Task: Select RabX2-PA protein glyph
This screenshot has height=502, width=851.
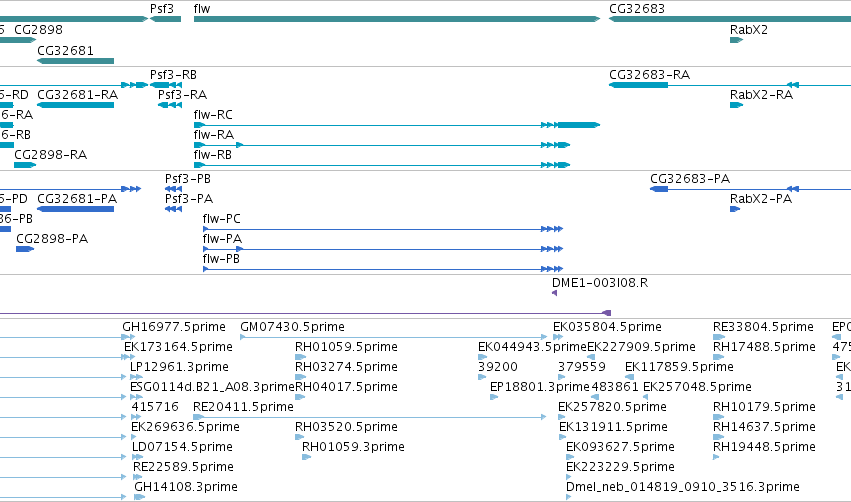Action: pos(735,209)
